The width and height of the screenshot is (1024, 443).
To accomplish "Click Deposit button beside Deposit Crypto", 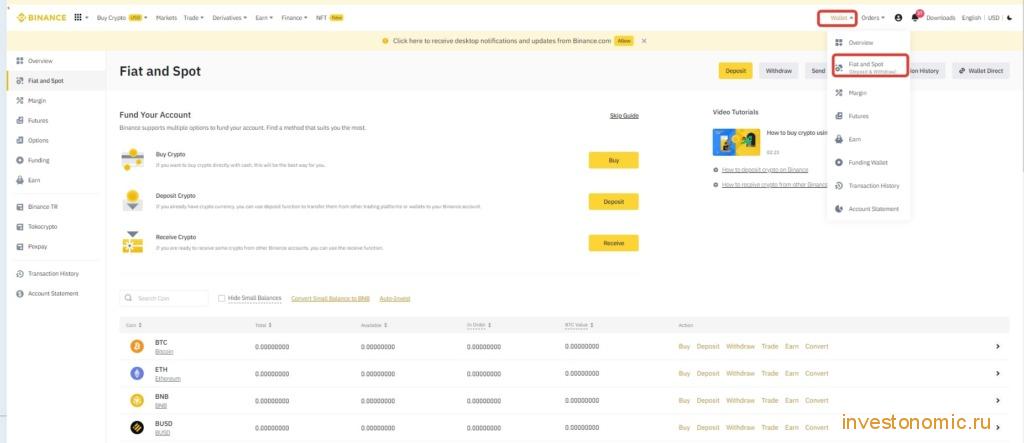I will pos(613,202).
